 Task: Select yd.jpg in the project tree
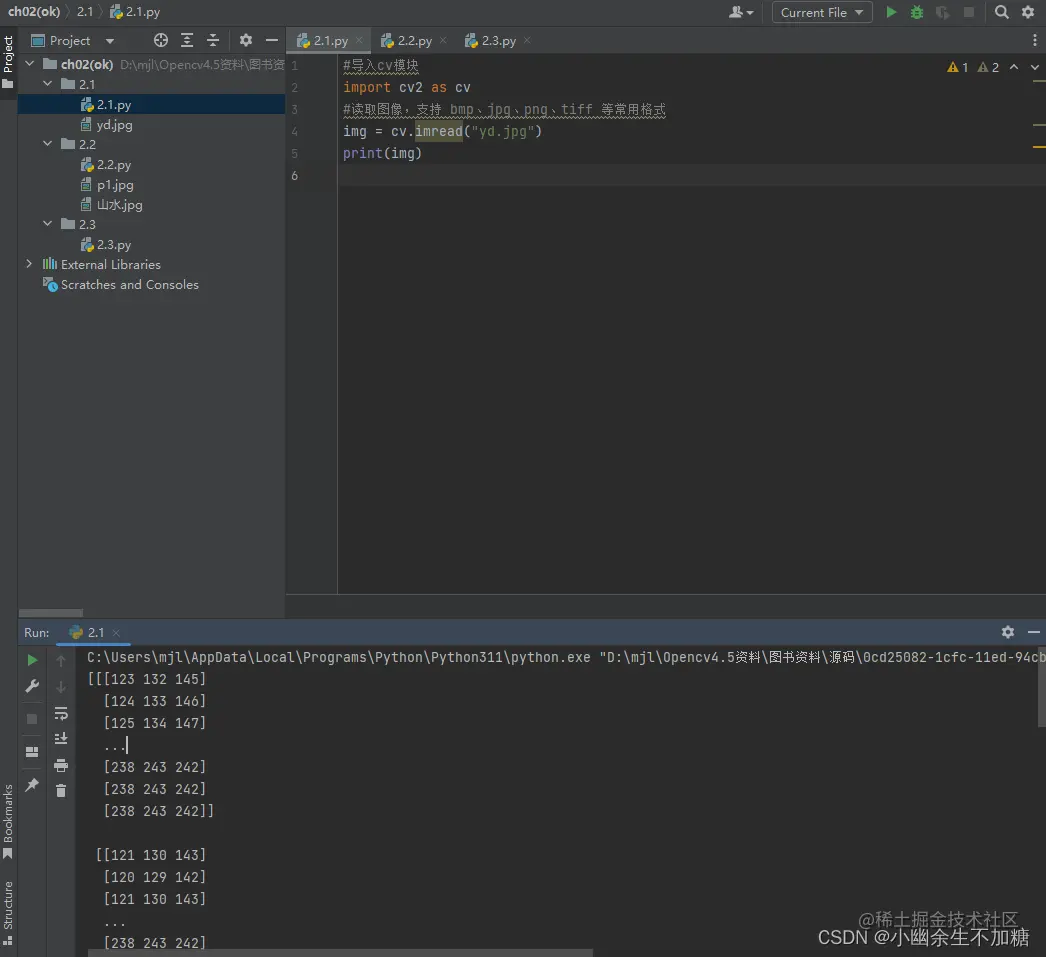pos(113,125)
